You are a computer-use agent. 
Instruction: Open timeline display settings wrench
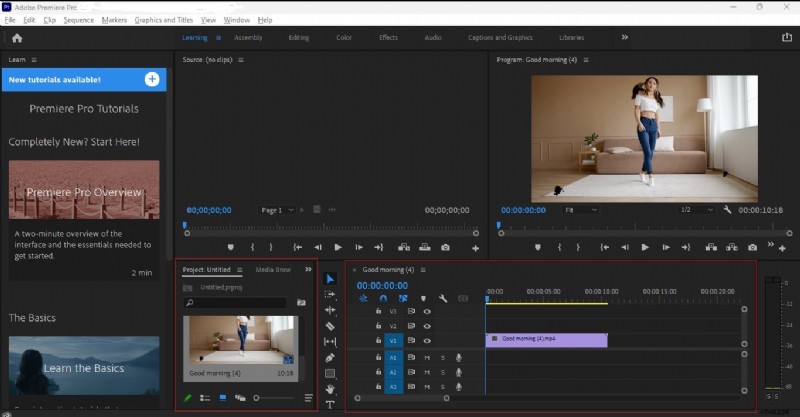[443, 298]
